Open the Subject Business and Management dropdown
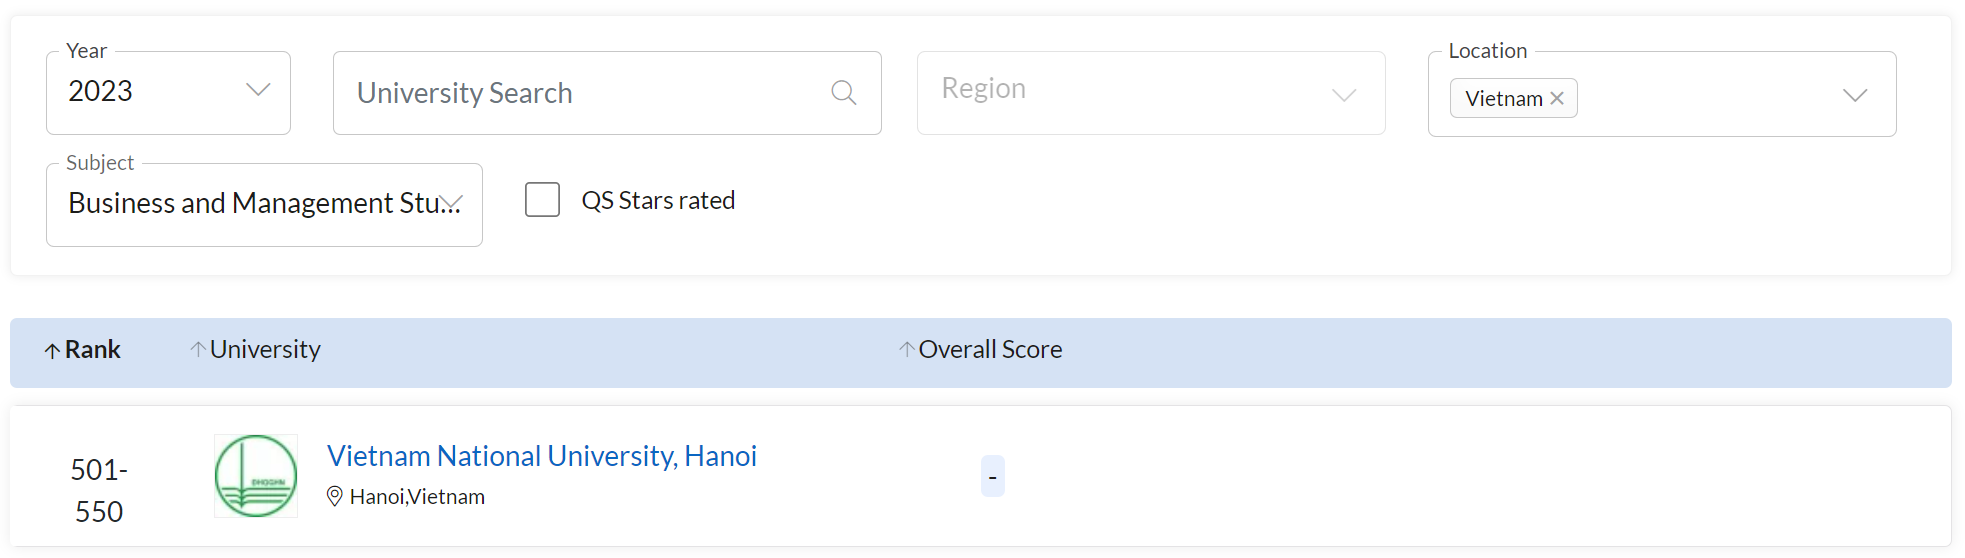The height and width of the screenshot is (558, 1965). coord(264,205)
